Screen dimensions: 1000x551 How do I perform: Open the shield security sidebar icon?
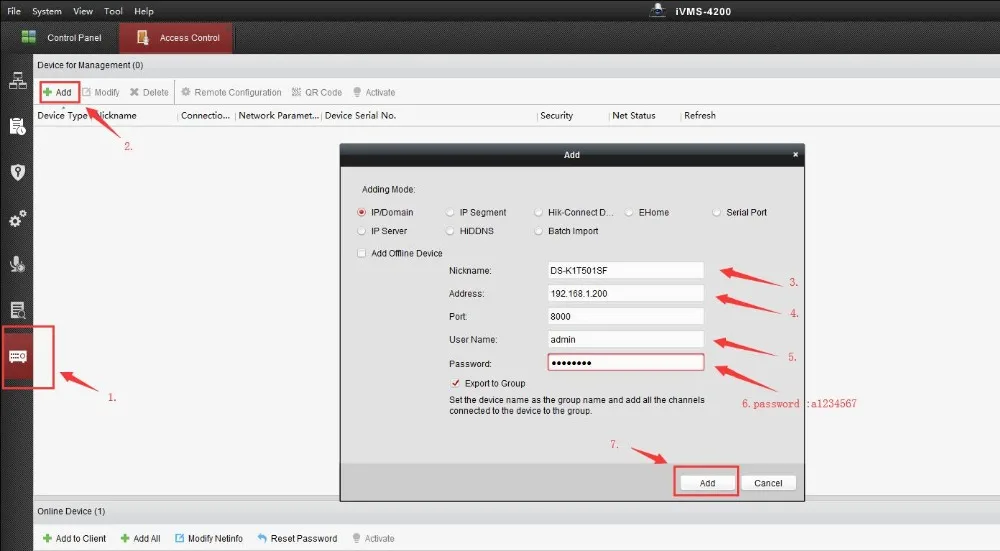[17, 172]
